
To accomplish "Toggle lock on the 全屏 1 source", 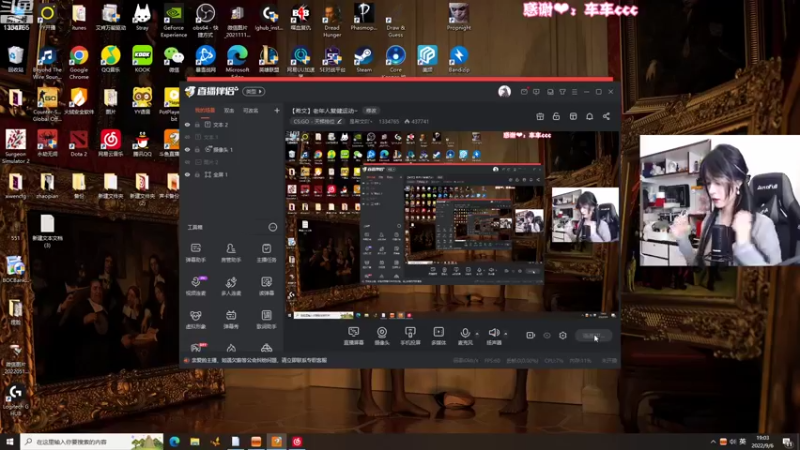I will click(x=197, y=174).
